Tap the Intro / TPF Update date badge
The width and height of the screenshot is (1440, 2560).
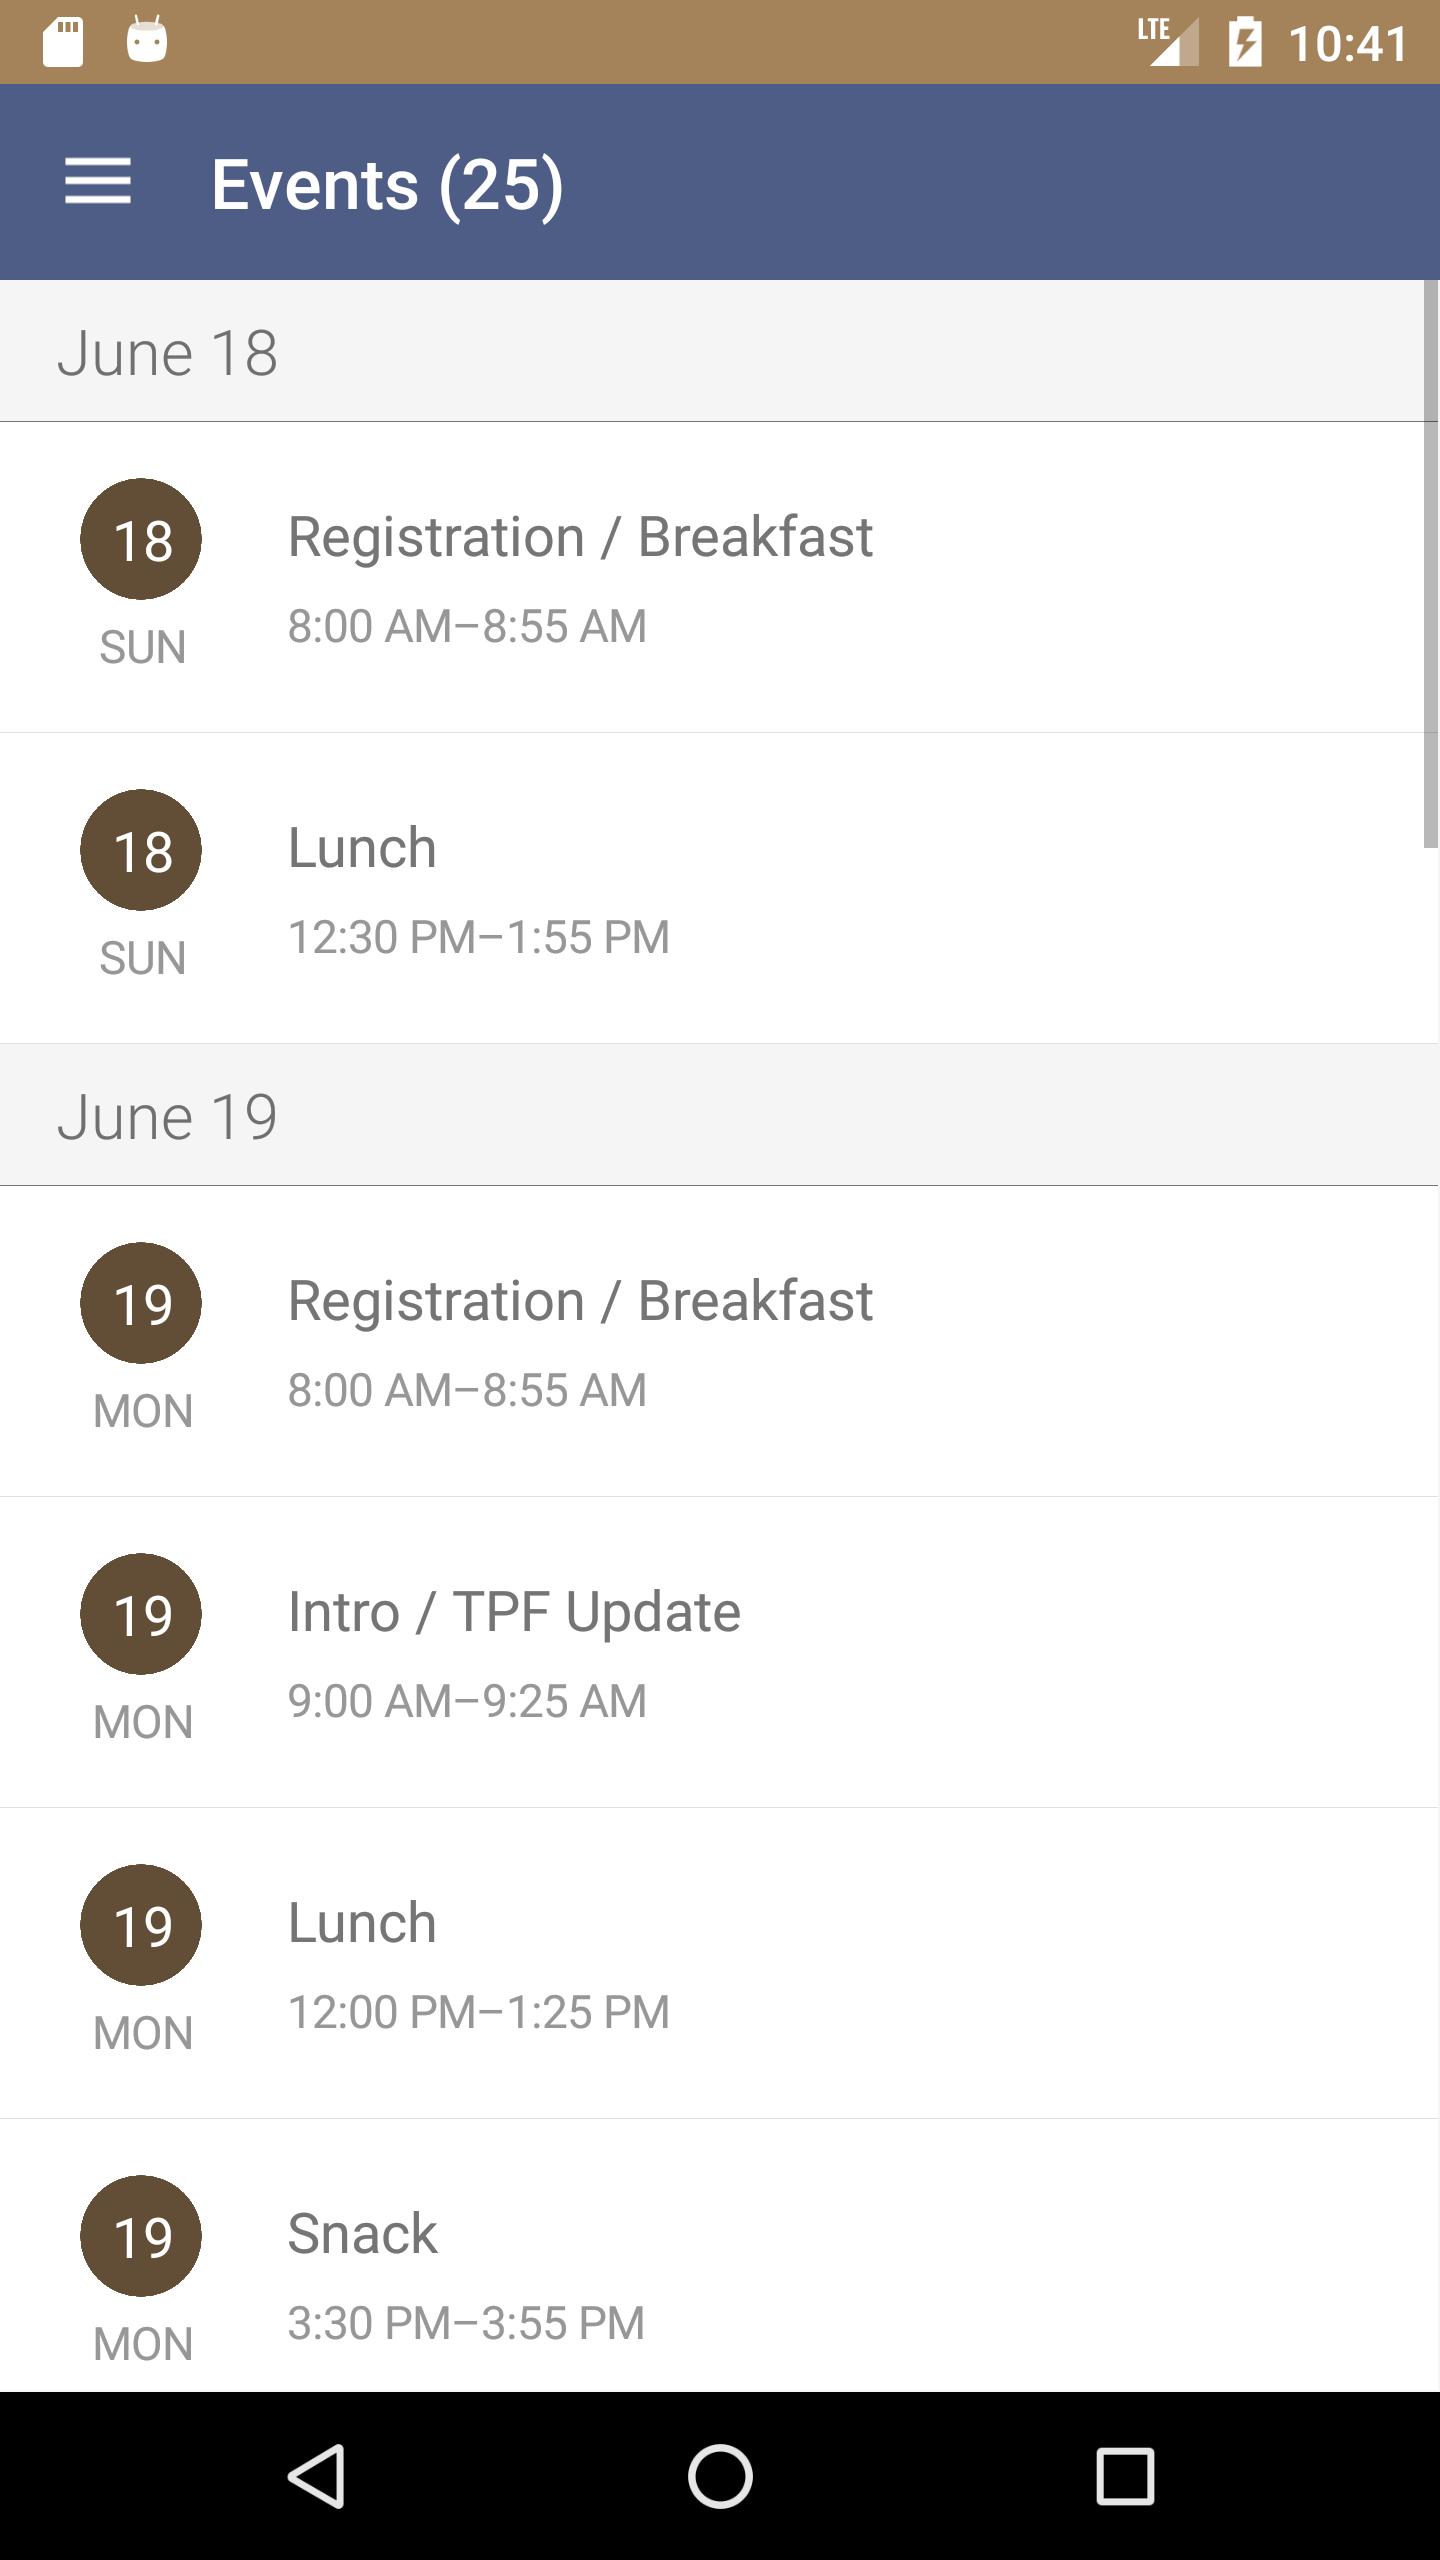141,1614
